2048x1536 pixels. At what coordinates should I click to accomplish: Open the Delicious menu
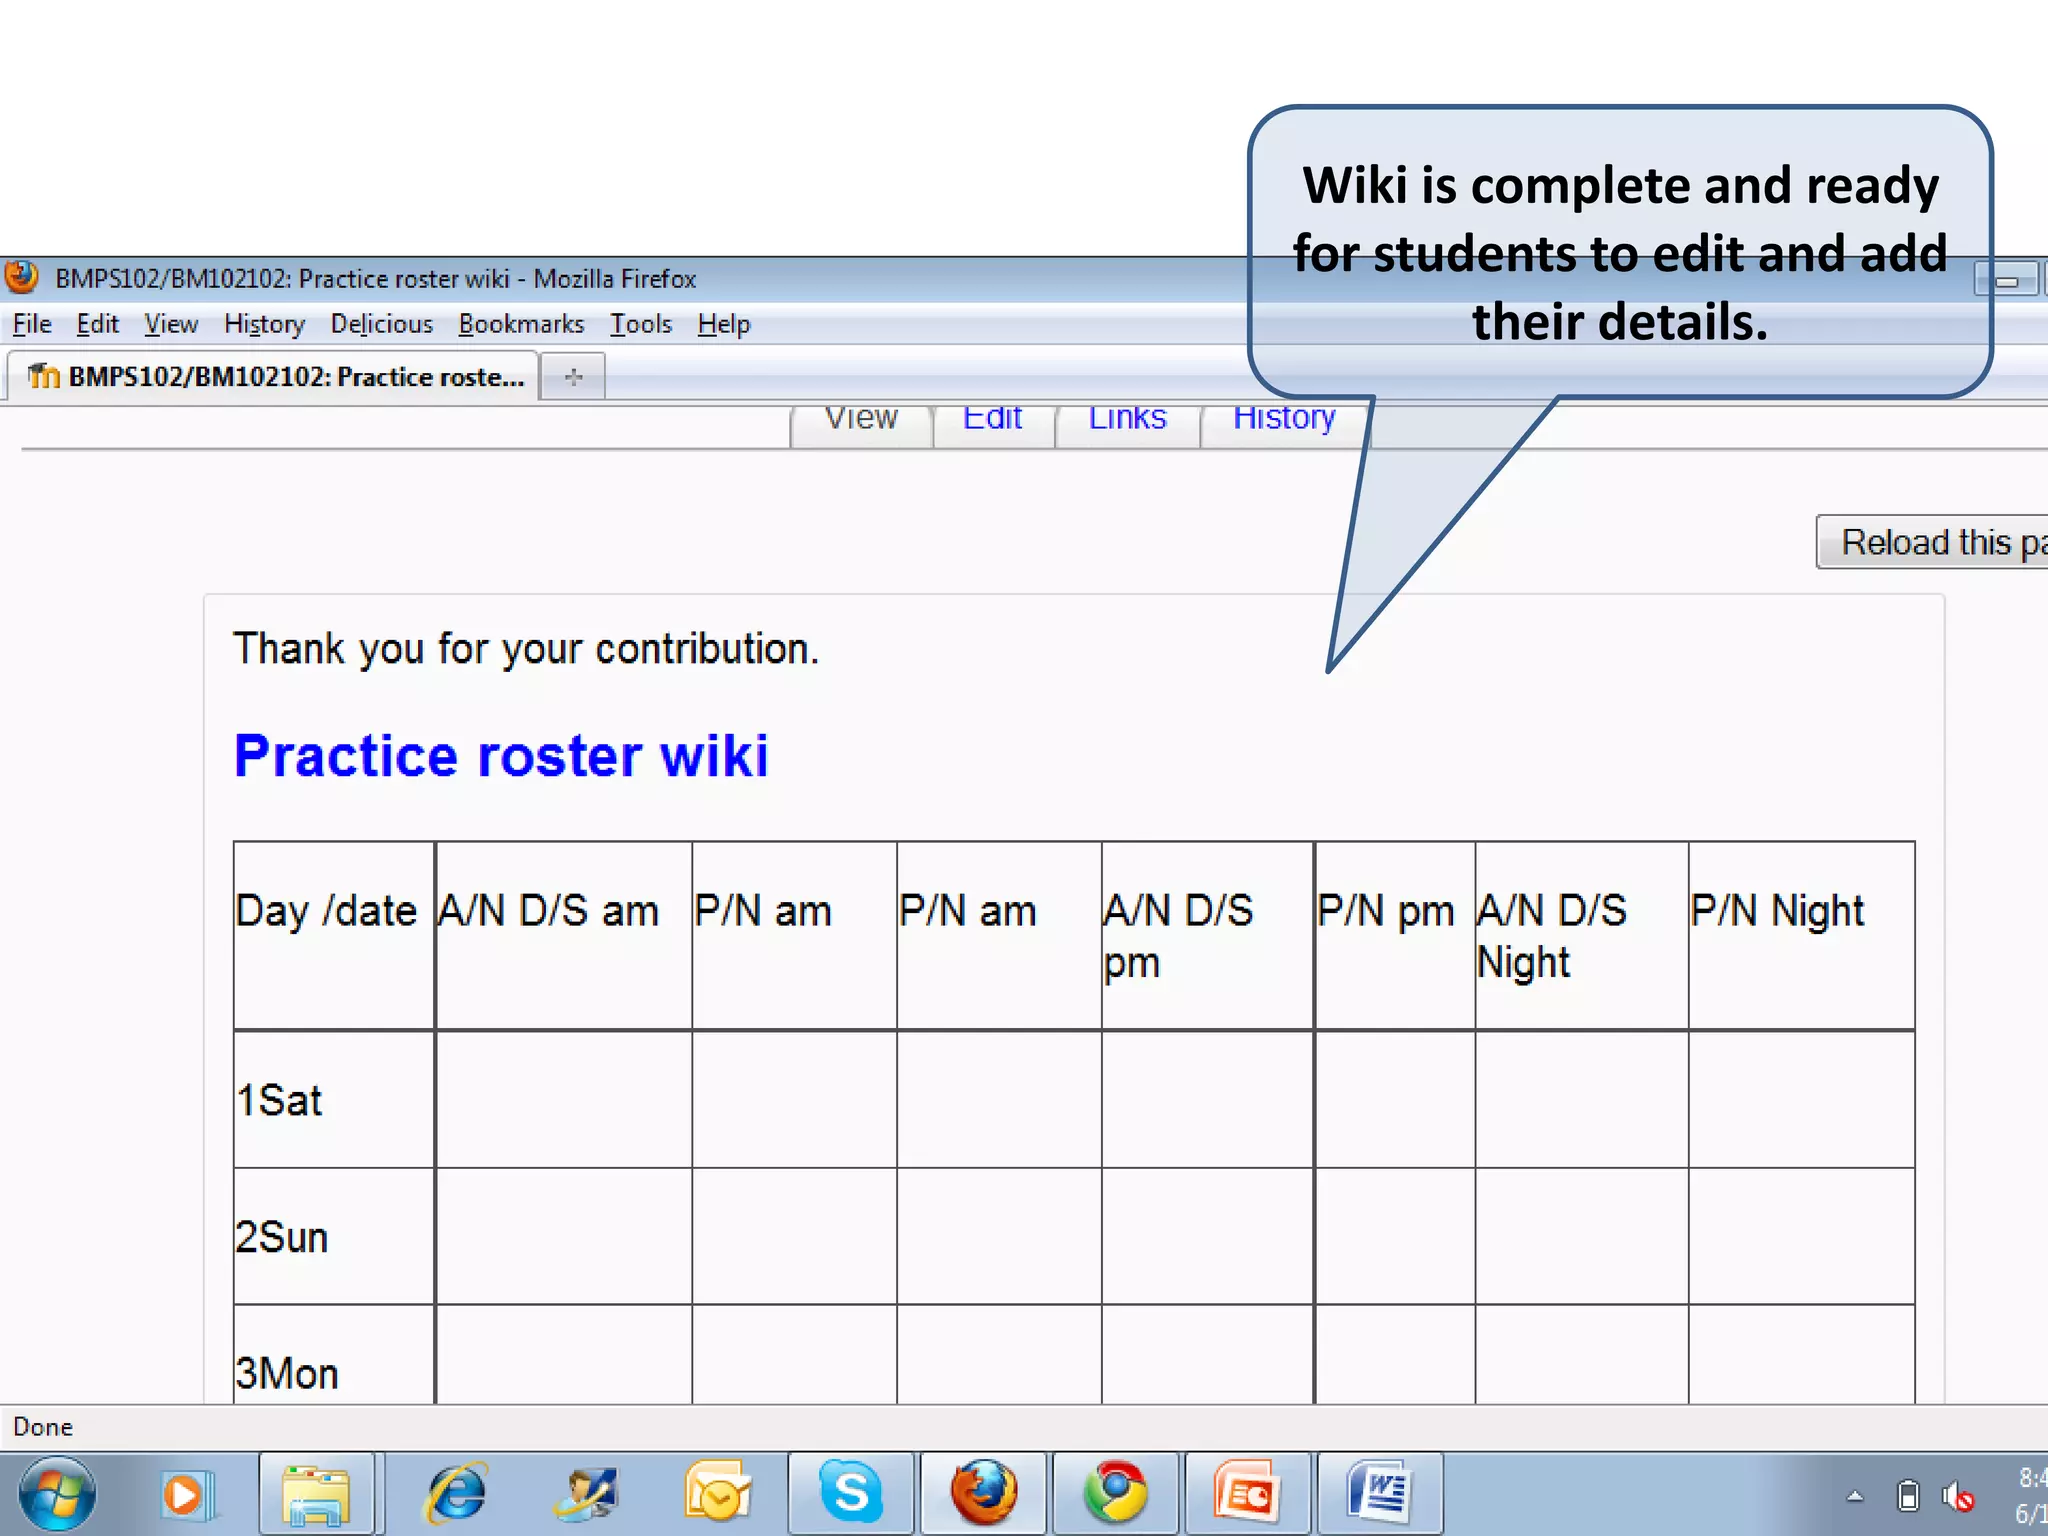[381, 324]
